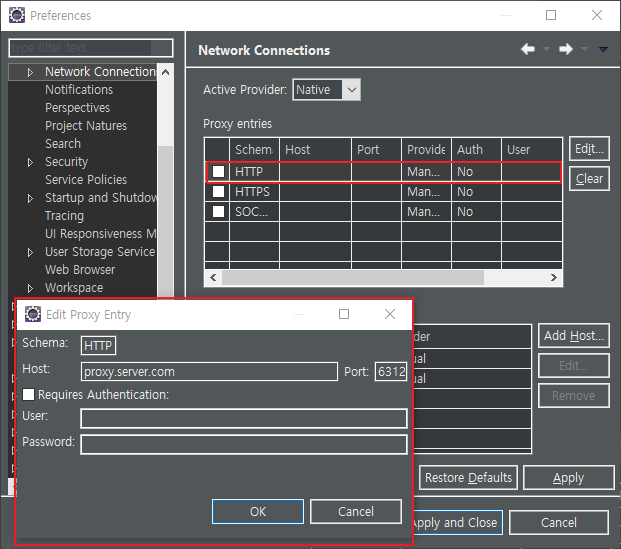621x549 pixels.
Task: Select UI Responsiveness in the preferences tree
Action: click(101, 234)
